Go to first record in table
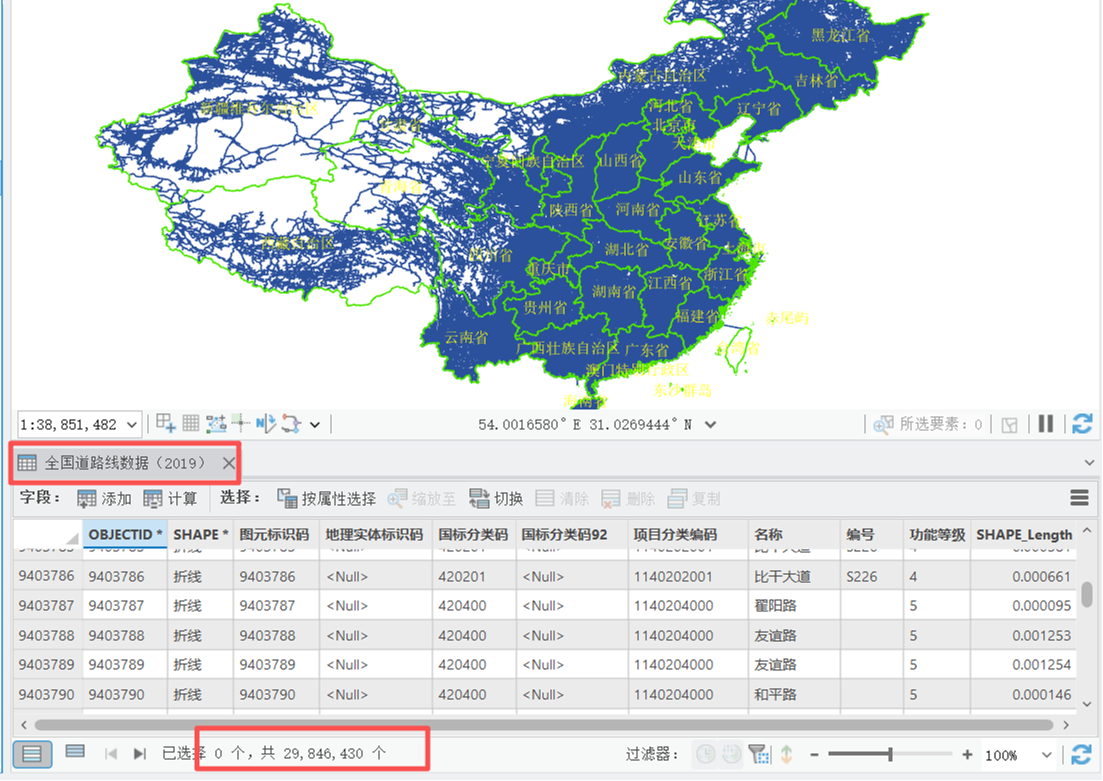 110,754
